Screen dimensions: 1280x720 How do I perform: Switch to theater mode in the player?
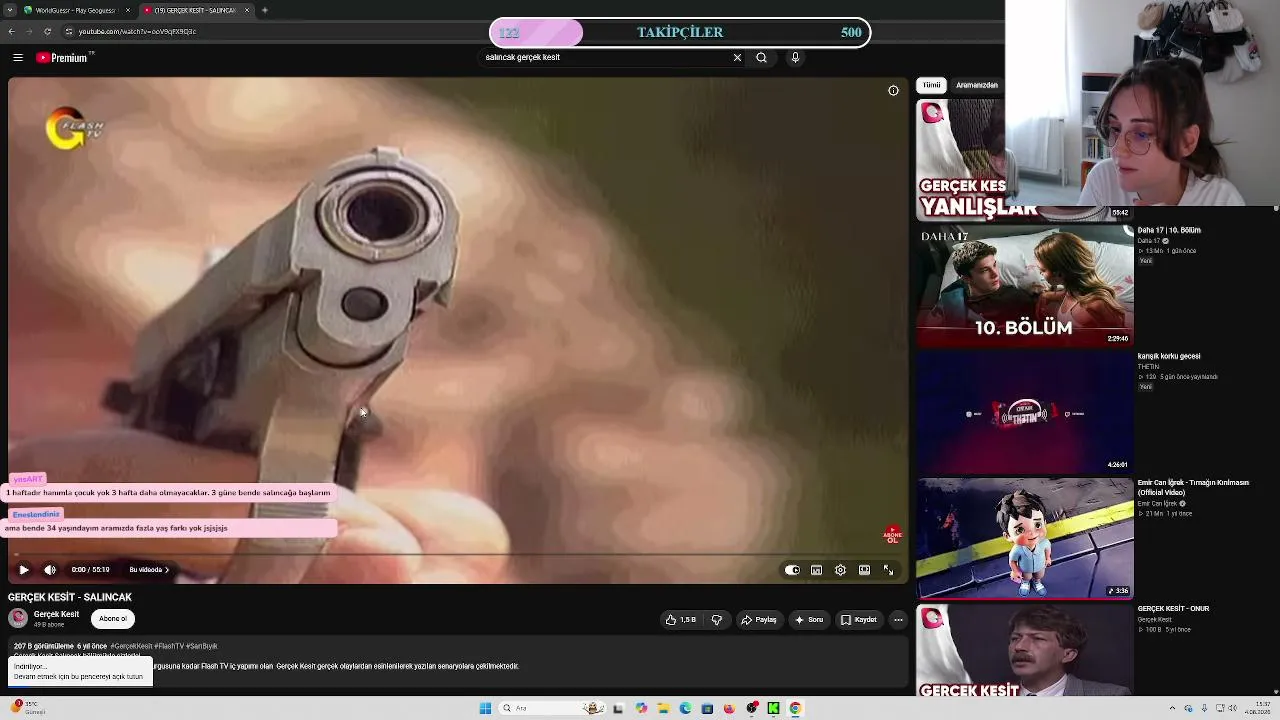[864, 570]
